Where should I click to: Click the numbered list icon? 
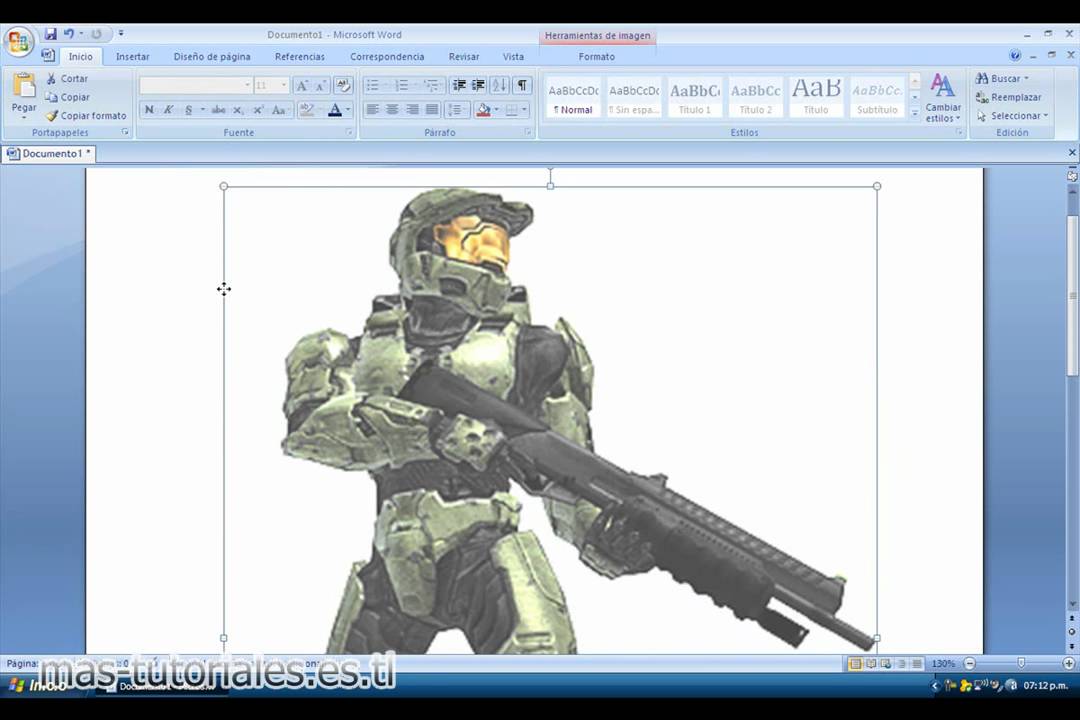402,85
